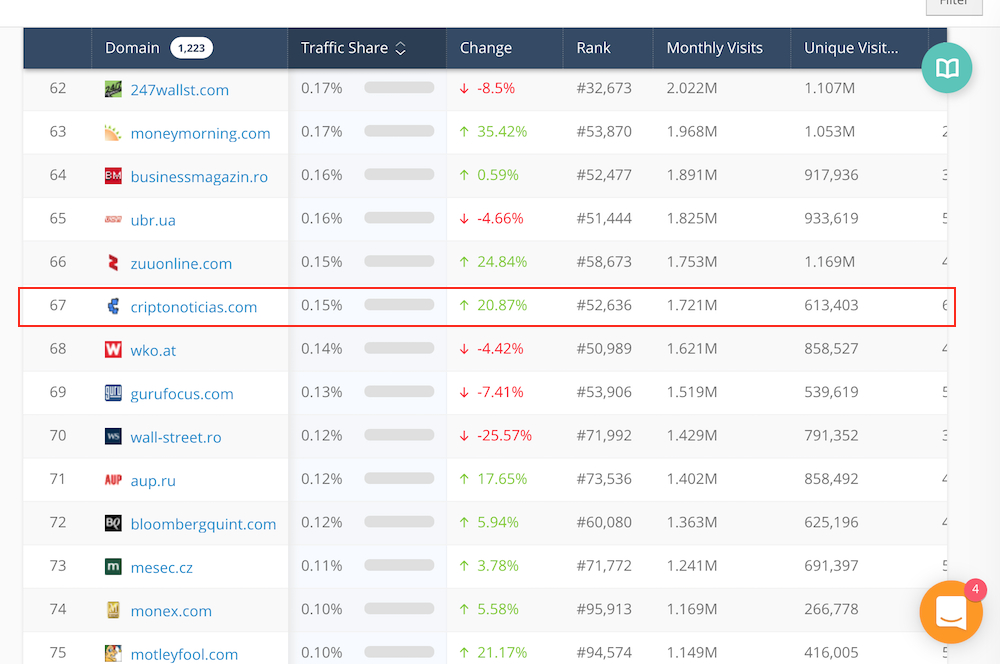The height and width of the screenshot is (664, 1000).
Task: Click the aup.ru favicon
Action: click(x=113, y=480)
